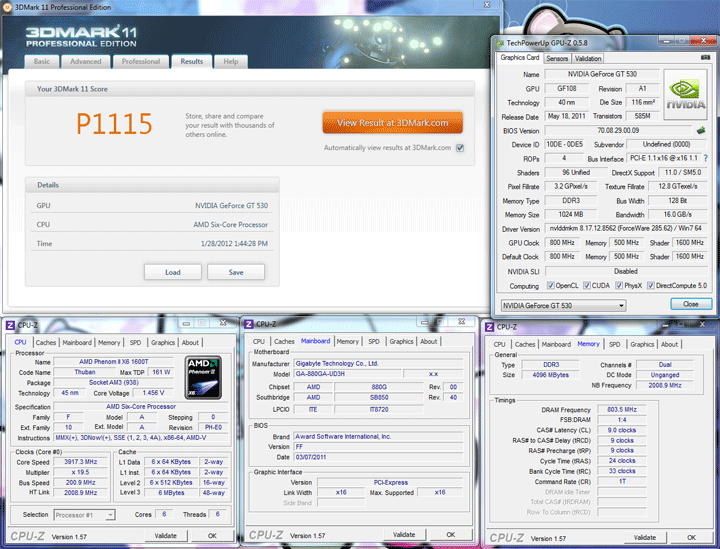Click the GPU-Z Name field NVIDIA GeForce GT 530
Viewport: 720px width, 549px height.
[x=602, y=74]
